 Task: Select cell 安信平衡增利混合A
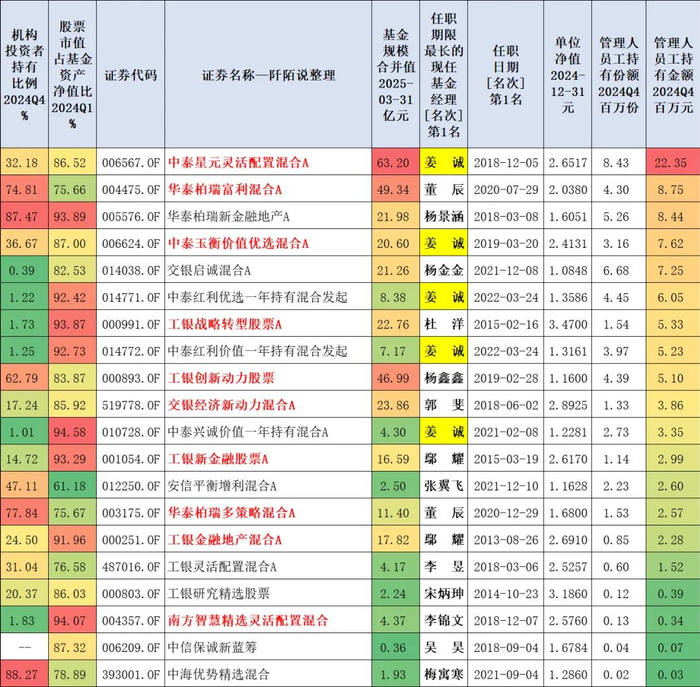pyautogui.click(x=222, y=486)
